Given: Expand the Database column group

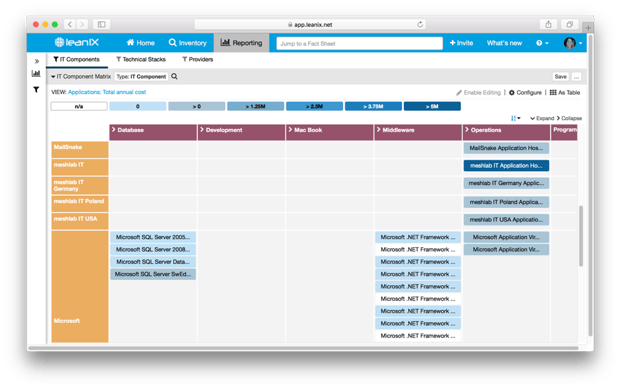Looking at the screenshot, I should point(114,130).
